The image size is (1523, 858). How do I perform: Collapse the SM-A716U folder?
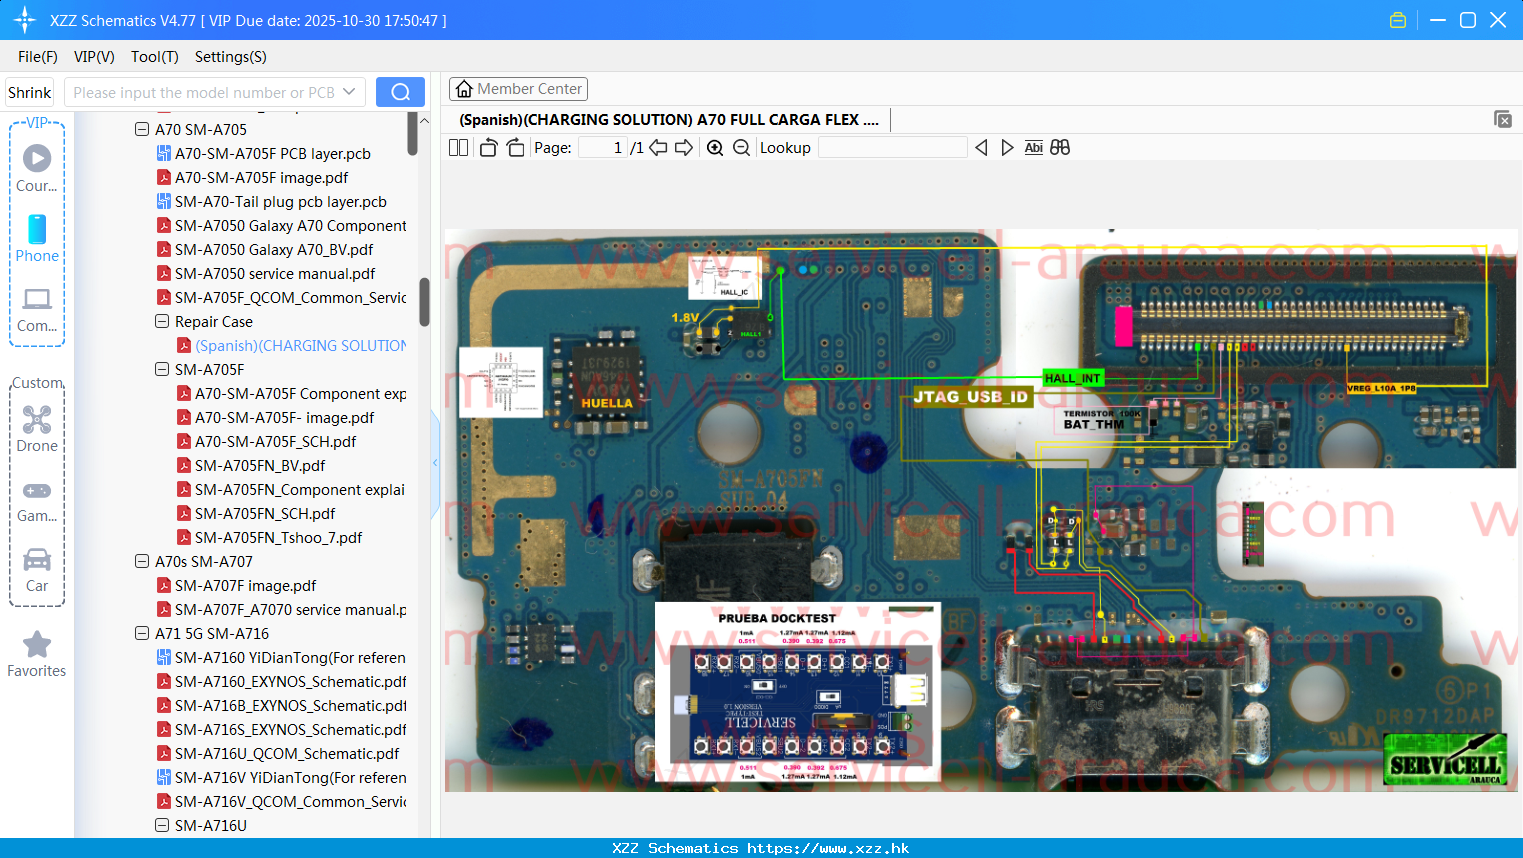click(162, 825)
